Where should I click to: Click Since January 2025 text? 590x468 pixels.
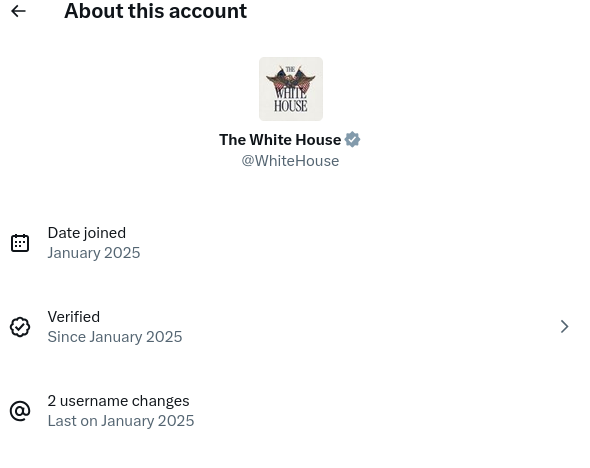click(x=115, y=337)
